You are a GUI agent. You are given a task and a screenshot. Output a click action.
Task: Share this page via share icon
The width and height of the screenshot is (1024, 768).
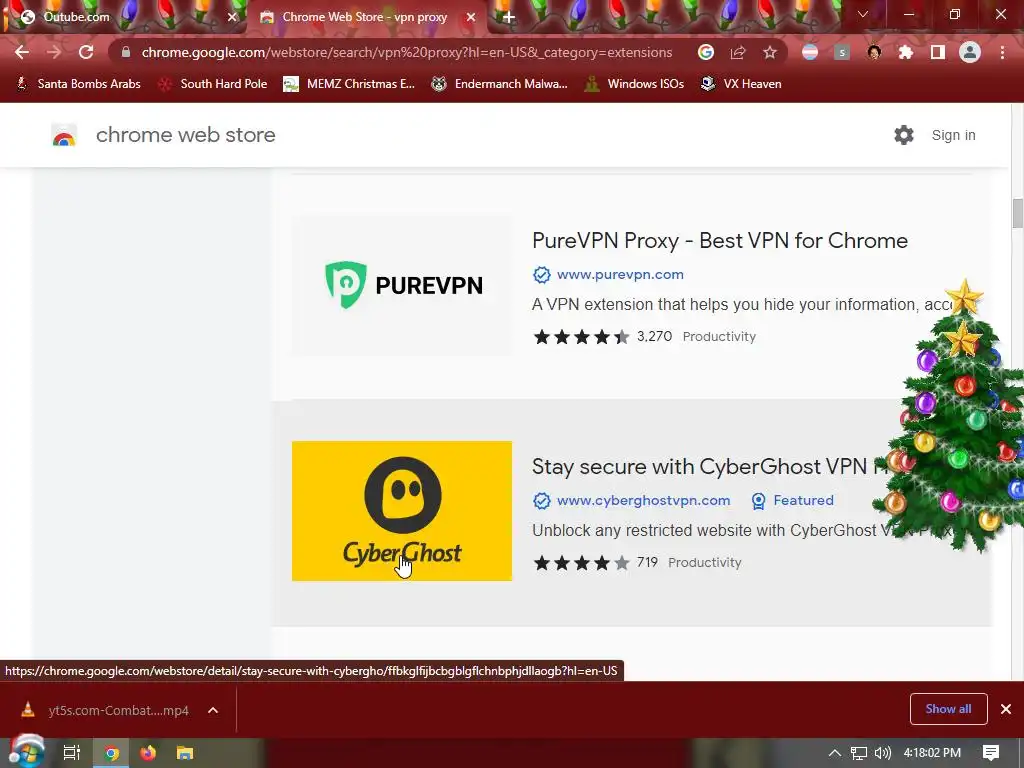738,52
